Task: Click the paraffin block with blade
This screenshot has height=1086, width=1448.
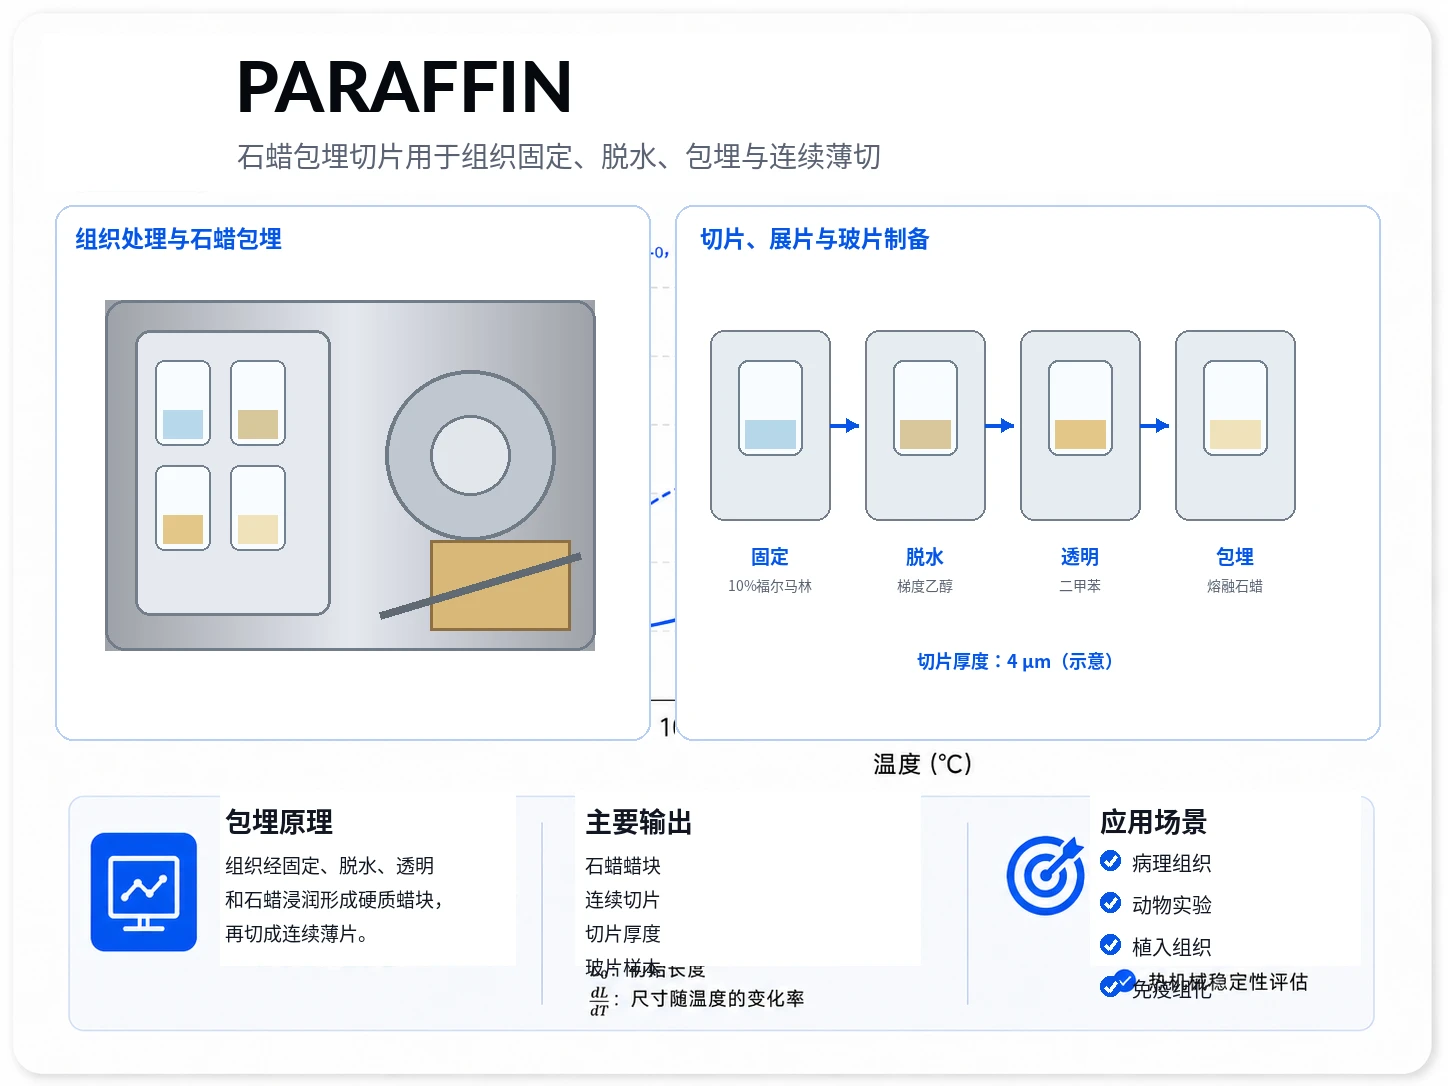Action: (x=500, y=586)
